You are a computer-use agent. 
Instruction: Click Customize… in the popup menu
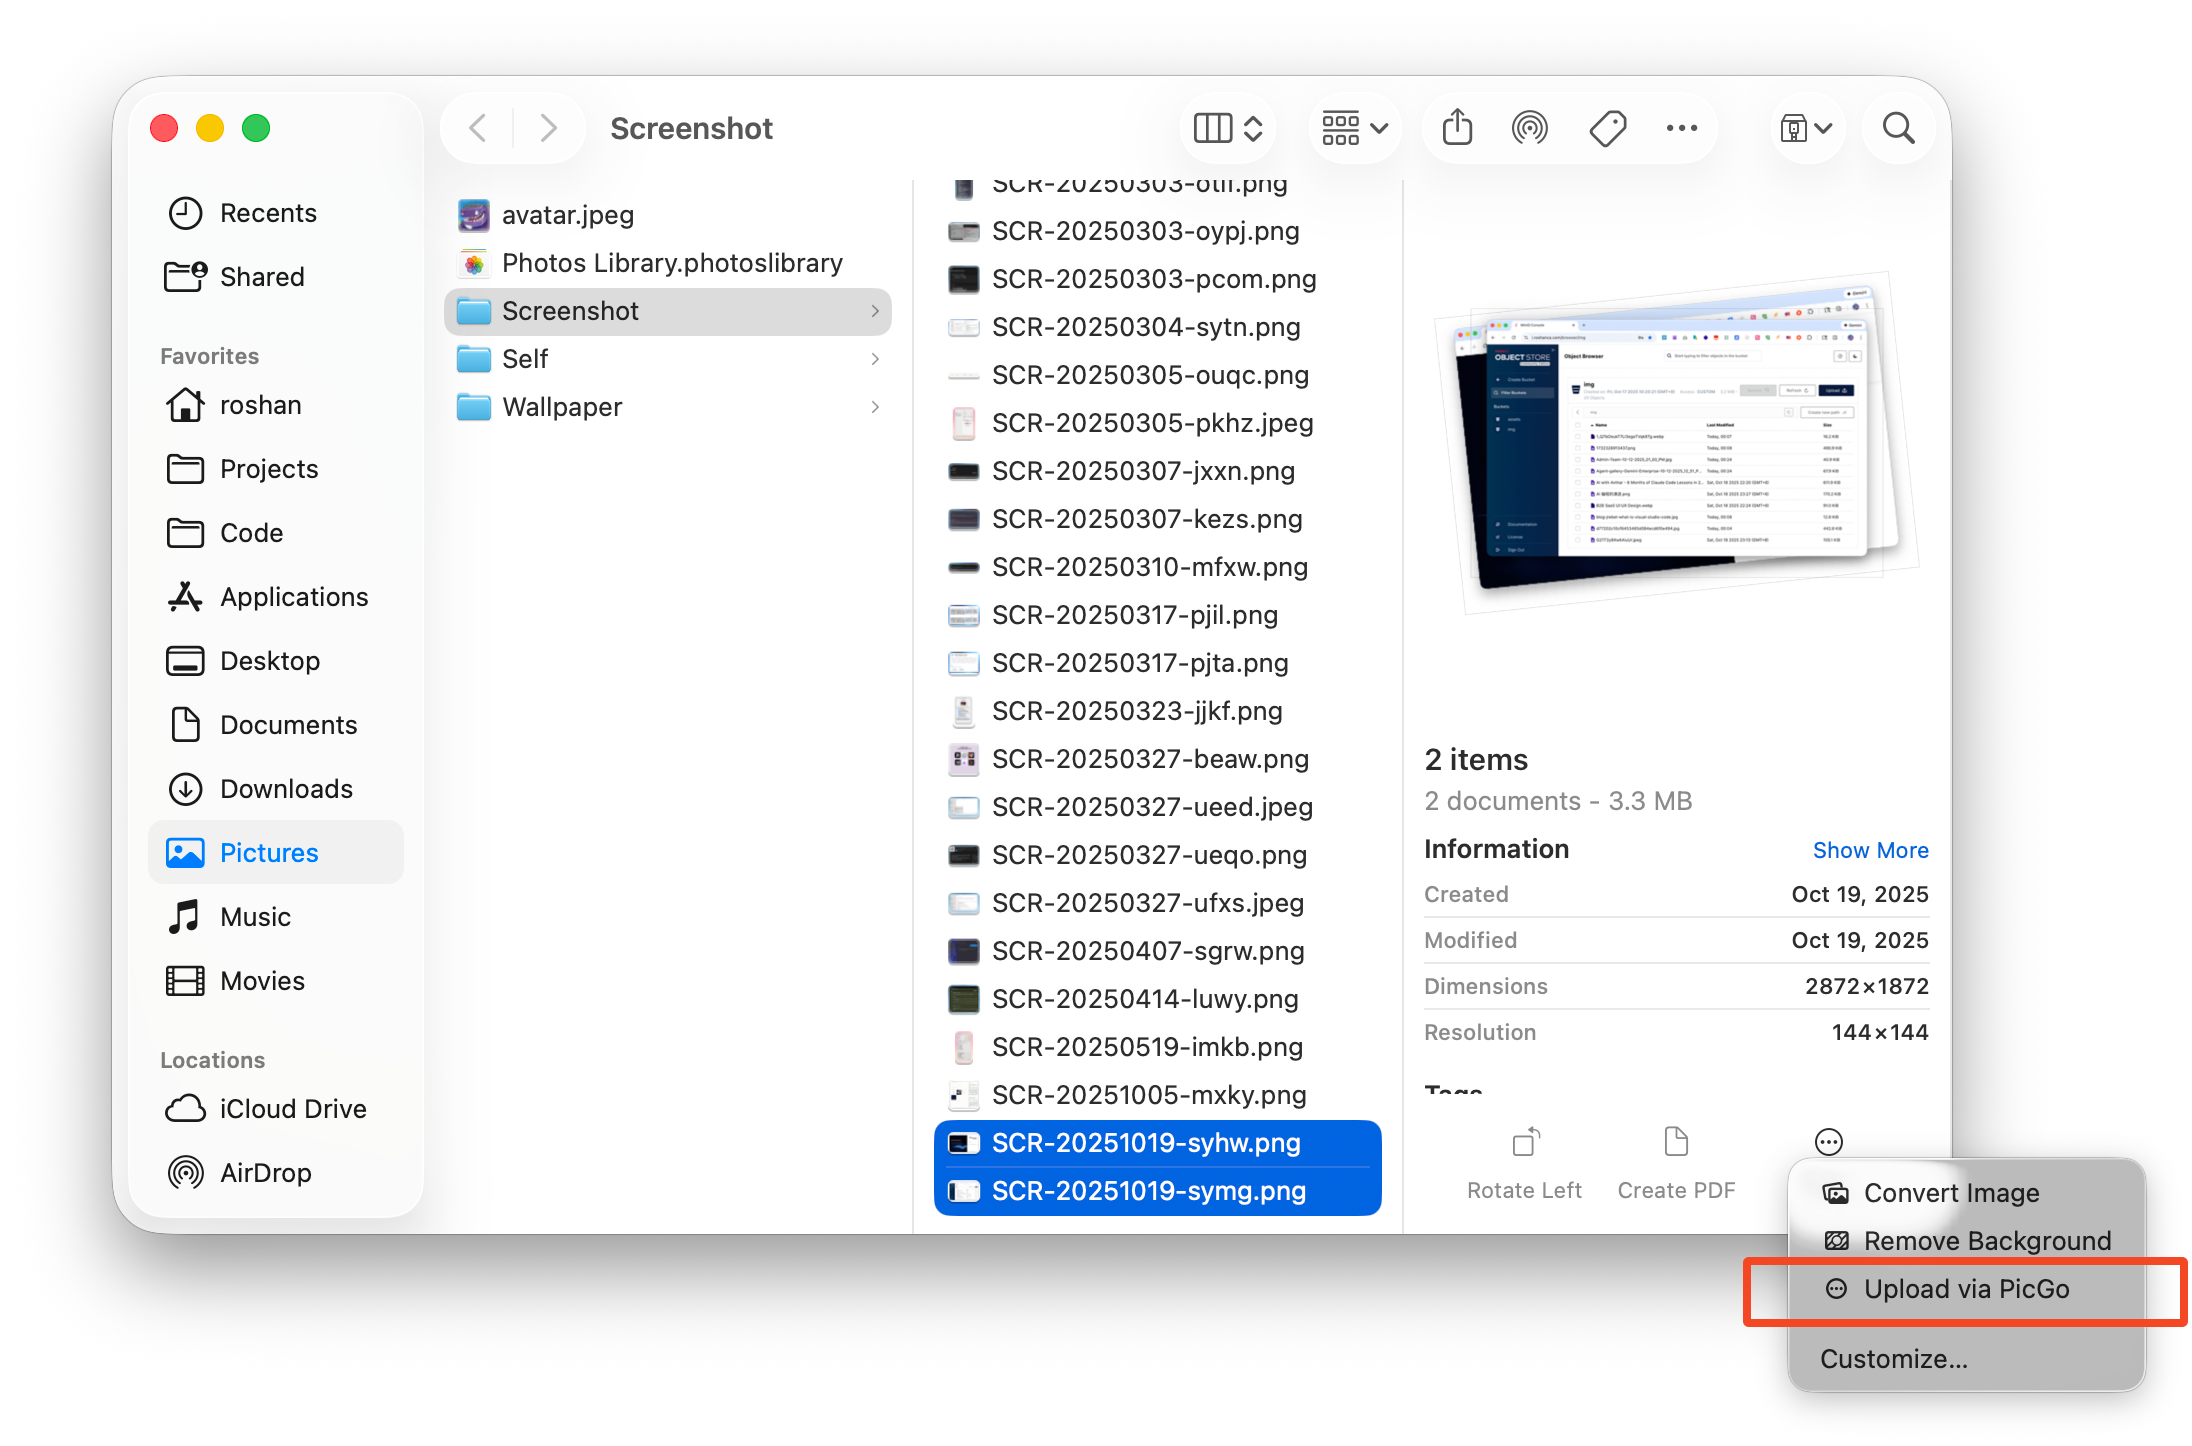(x=1893, y=1359)
